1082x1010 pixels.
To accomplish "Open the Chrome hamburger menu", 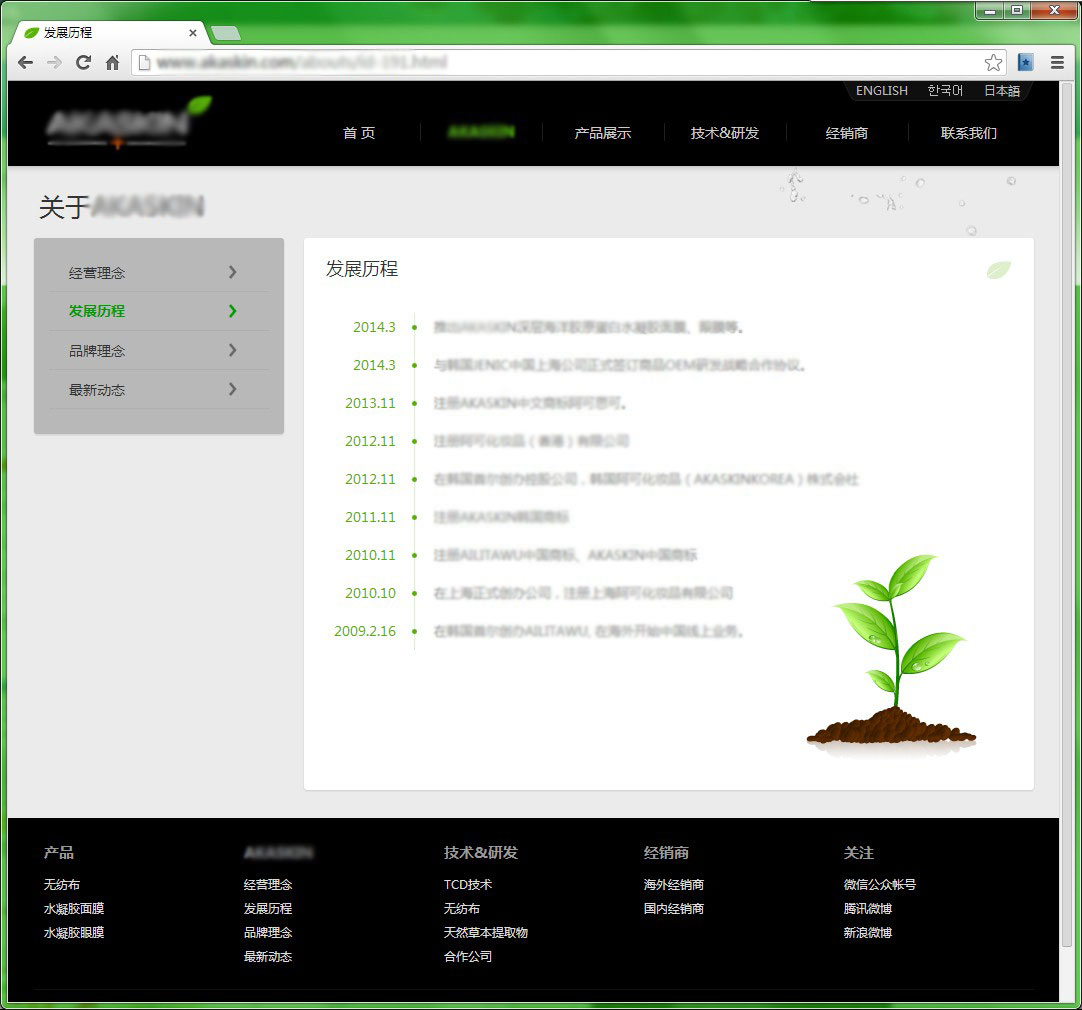I will [1057, 63].
